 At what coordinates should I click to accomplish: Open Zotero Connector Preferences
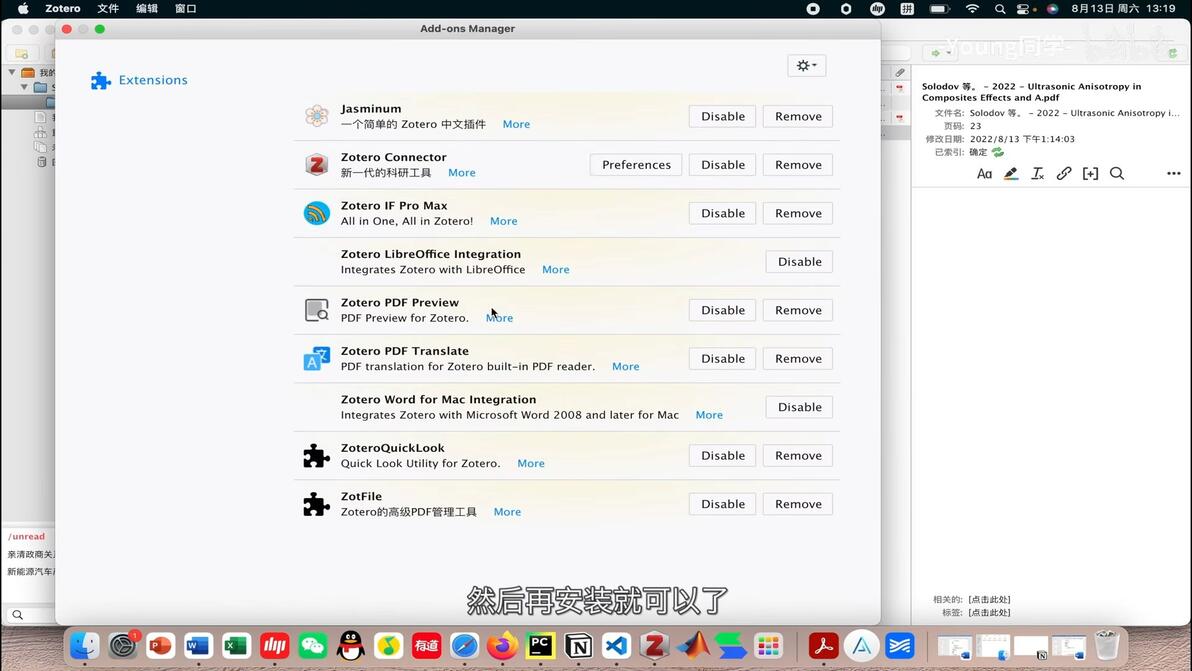[x=636, y=165]
